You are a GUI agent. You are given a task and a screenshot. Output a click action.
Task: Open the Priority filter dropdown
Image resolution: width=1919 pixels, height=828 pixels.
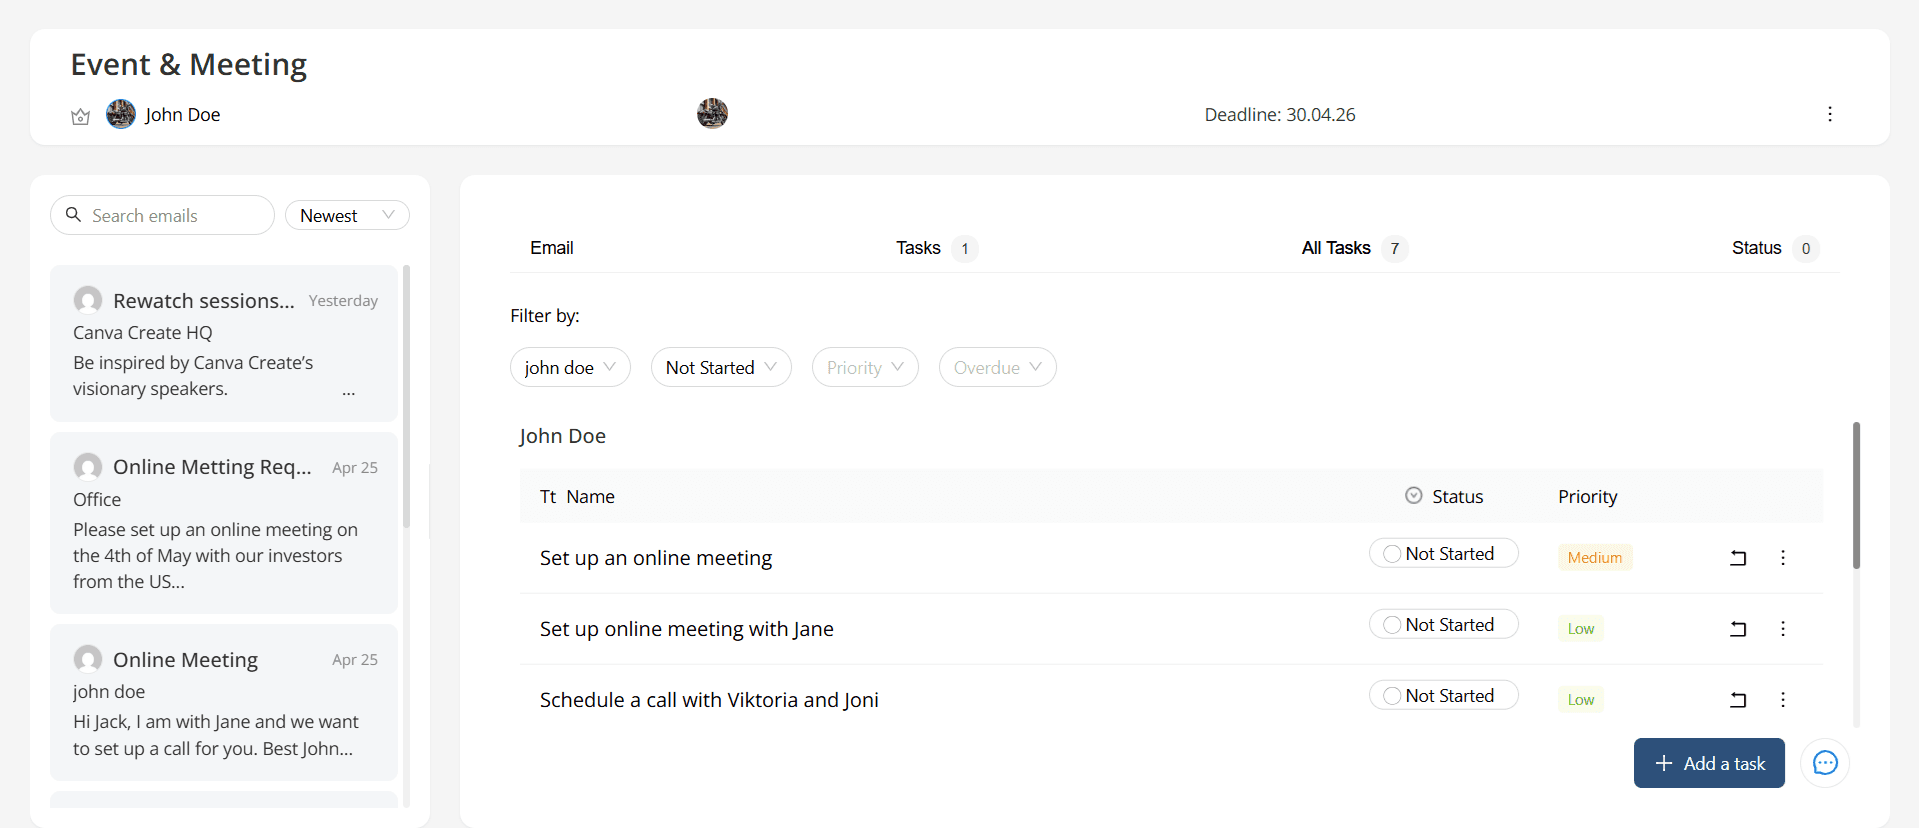point(865,367)
